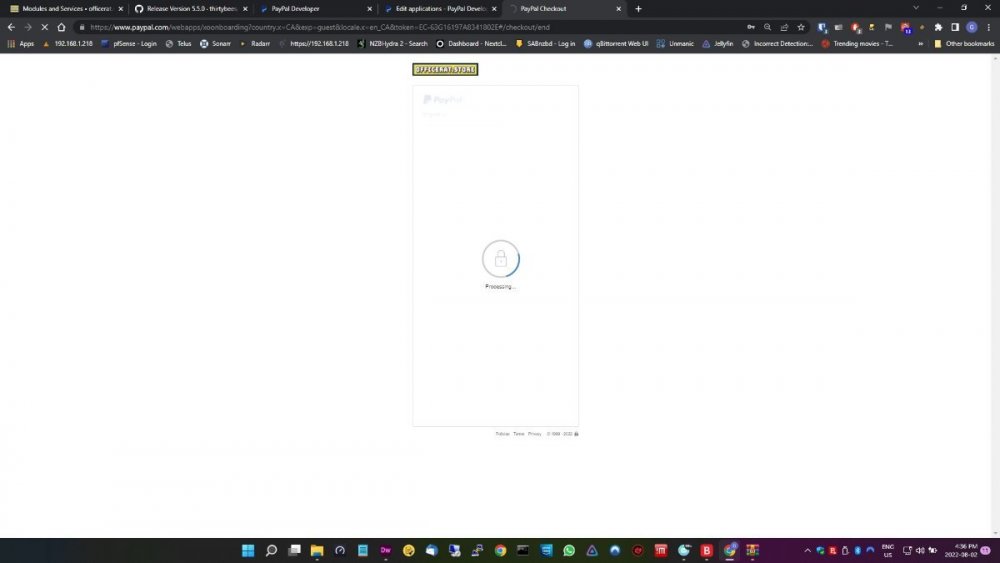Screen dimensions: 1000x563
Task: Open File Explorer from the taskbar
Action: 317,550
